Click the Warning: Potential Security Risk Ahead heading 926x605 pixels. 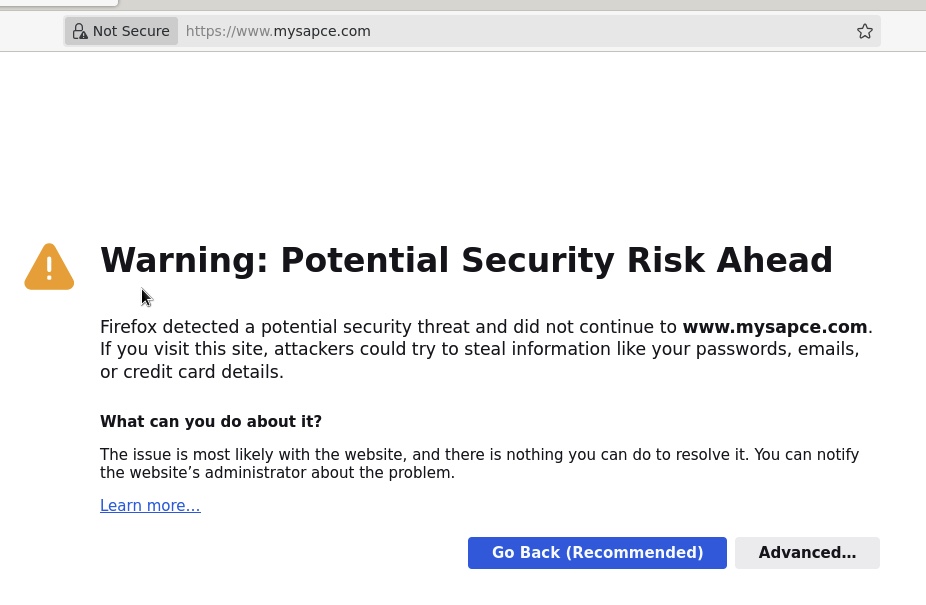(467, 260)
